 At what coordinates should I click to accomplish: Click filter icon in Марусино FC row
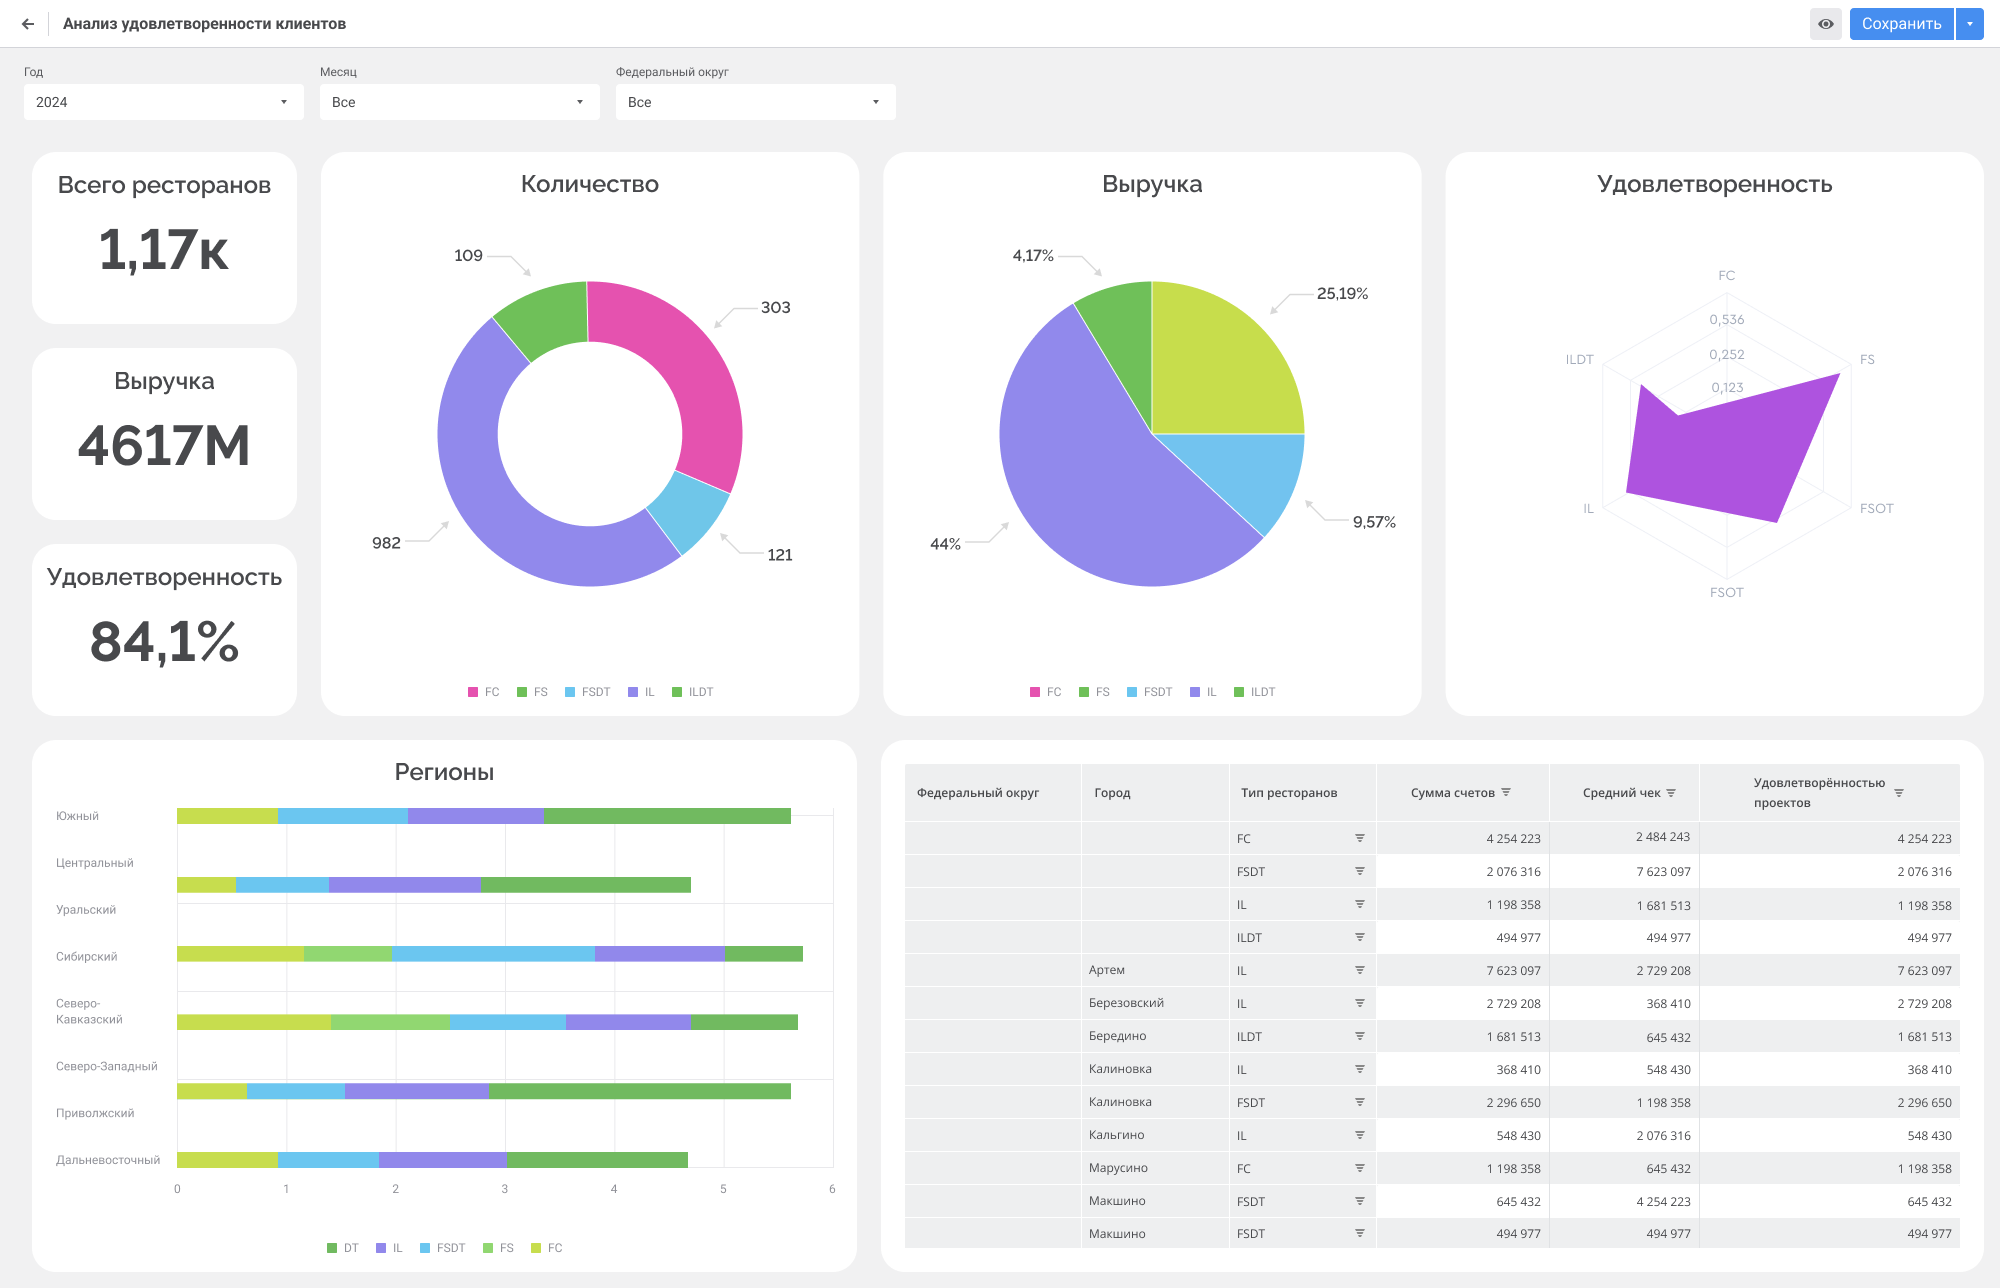click(1360, 1168)
